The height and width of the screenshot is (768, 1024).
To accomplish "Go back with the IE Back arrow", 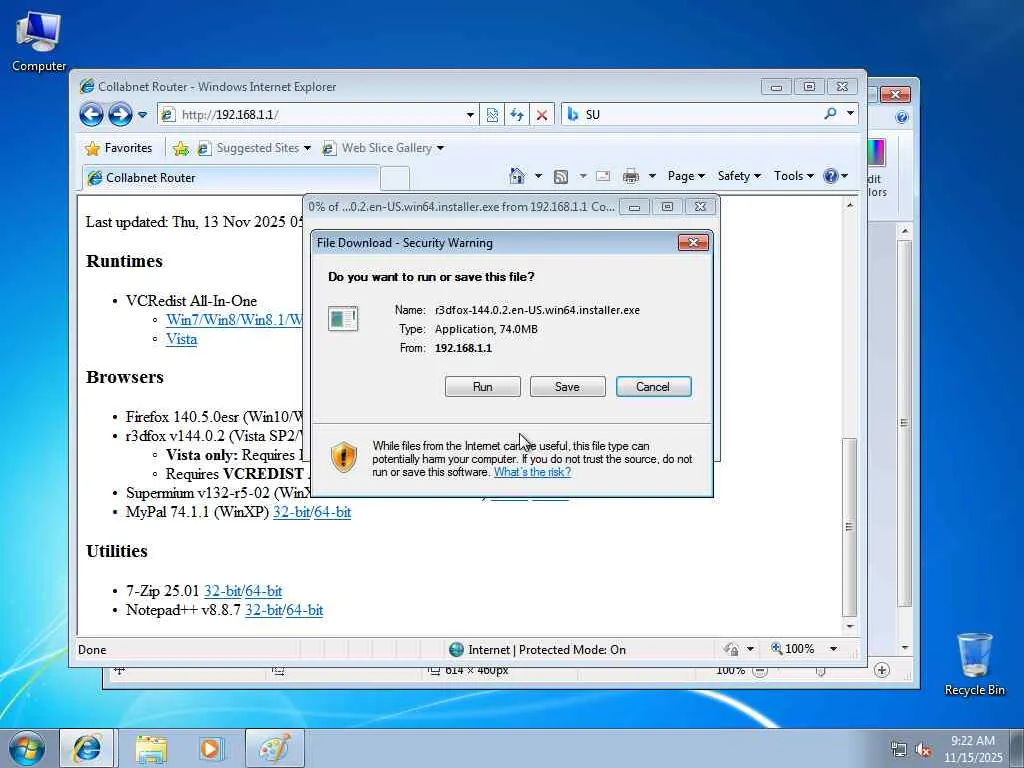I will click(91, 115).
